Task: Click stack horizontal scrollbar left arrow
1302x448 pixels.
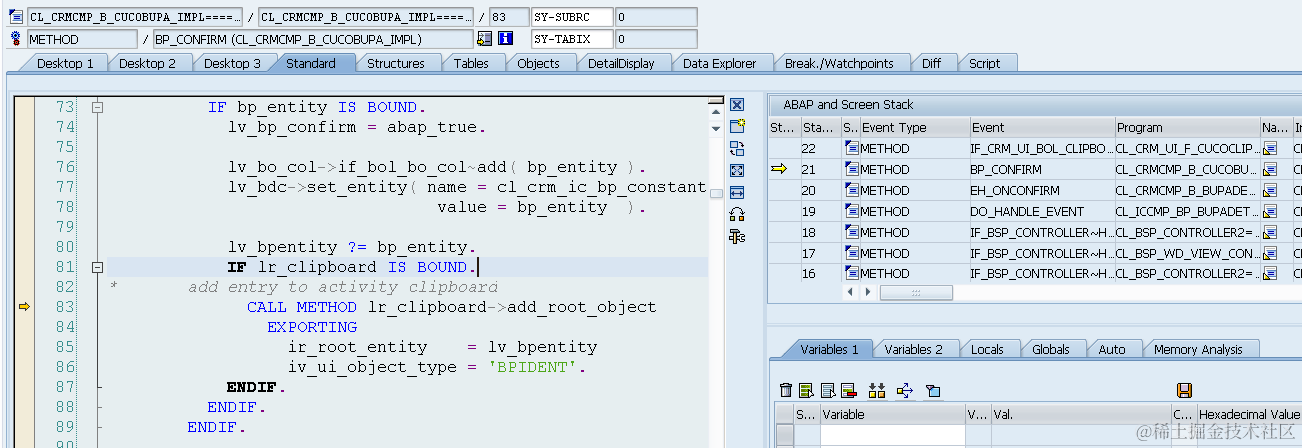Action: point(852,293)
